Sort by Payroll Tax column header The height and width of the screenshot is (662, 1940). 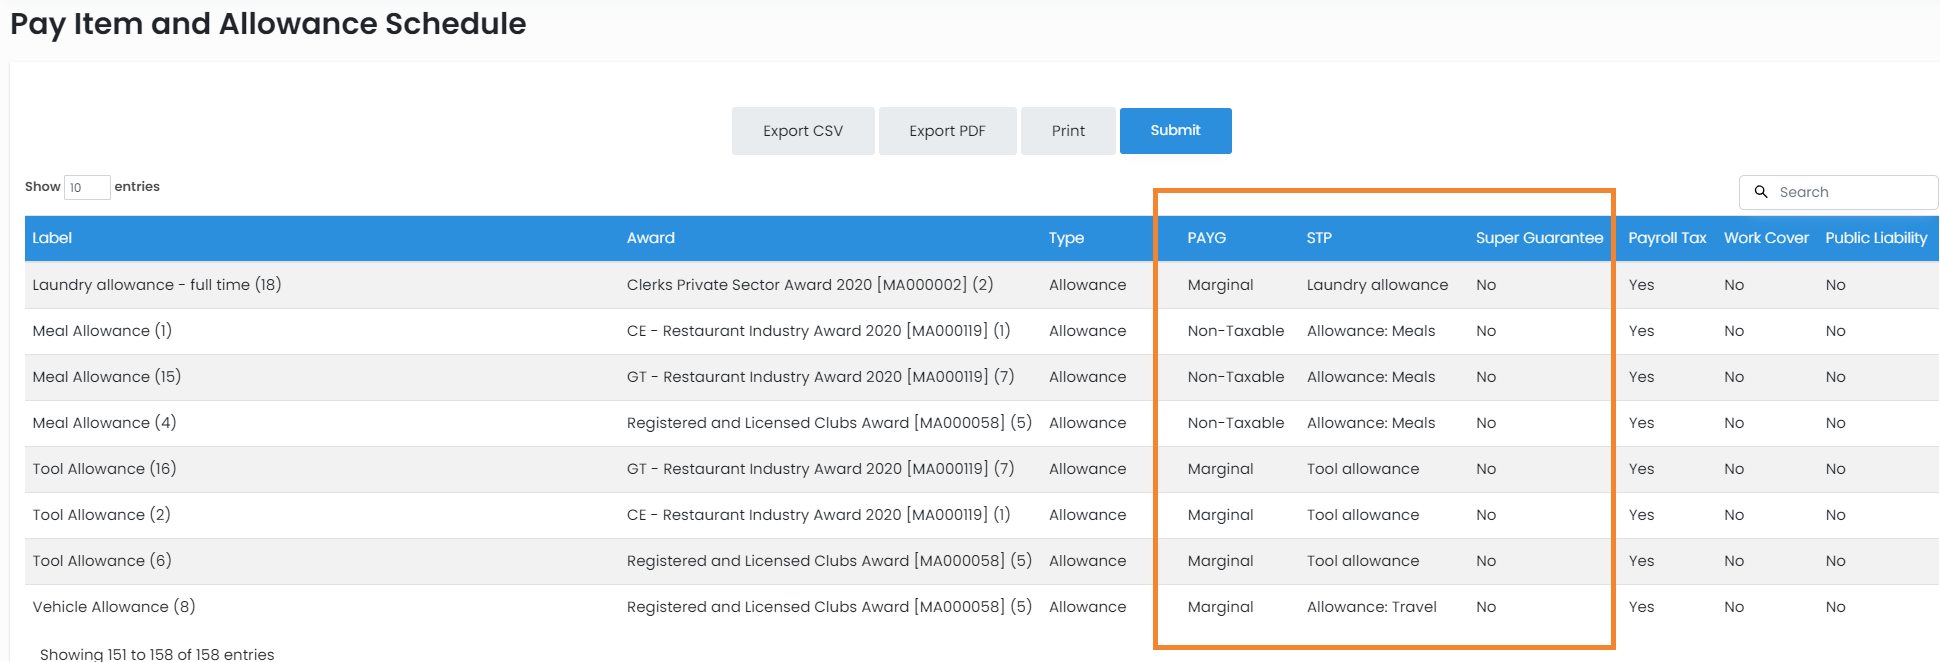[1667, 238]
